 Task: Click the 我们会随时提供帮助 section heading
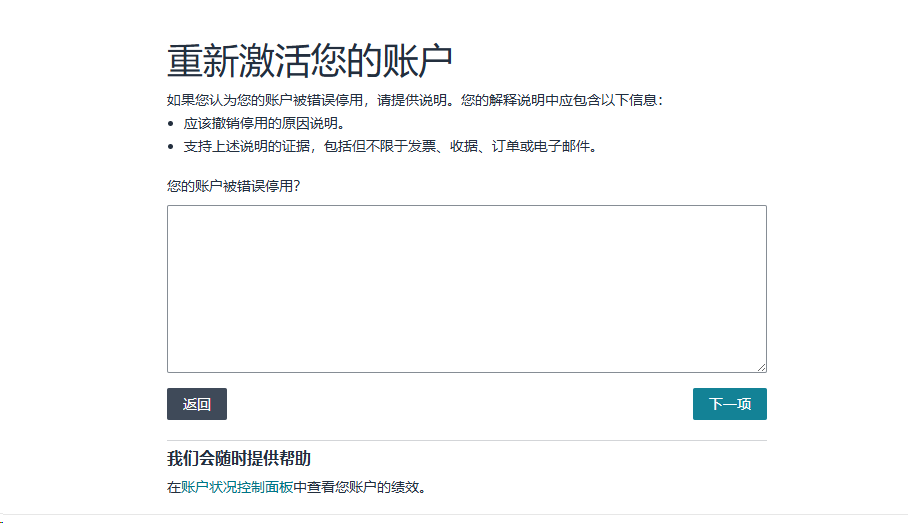238,459
